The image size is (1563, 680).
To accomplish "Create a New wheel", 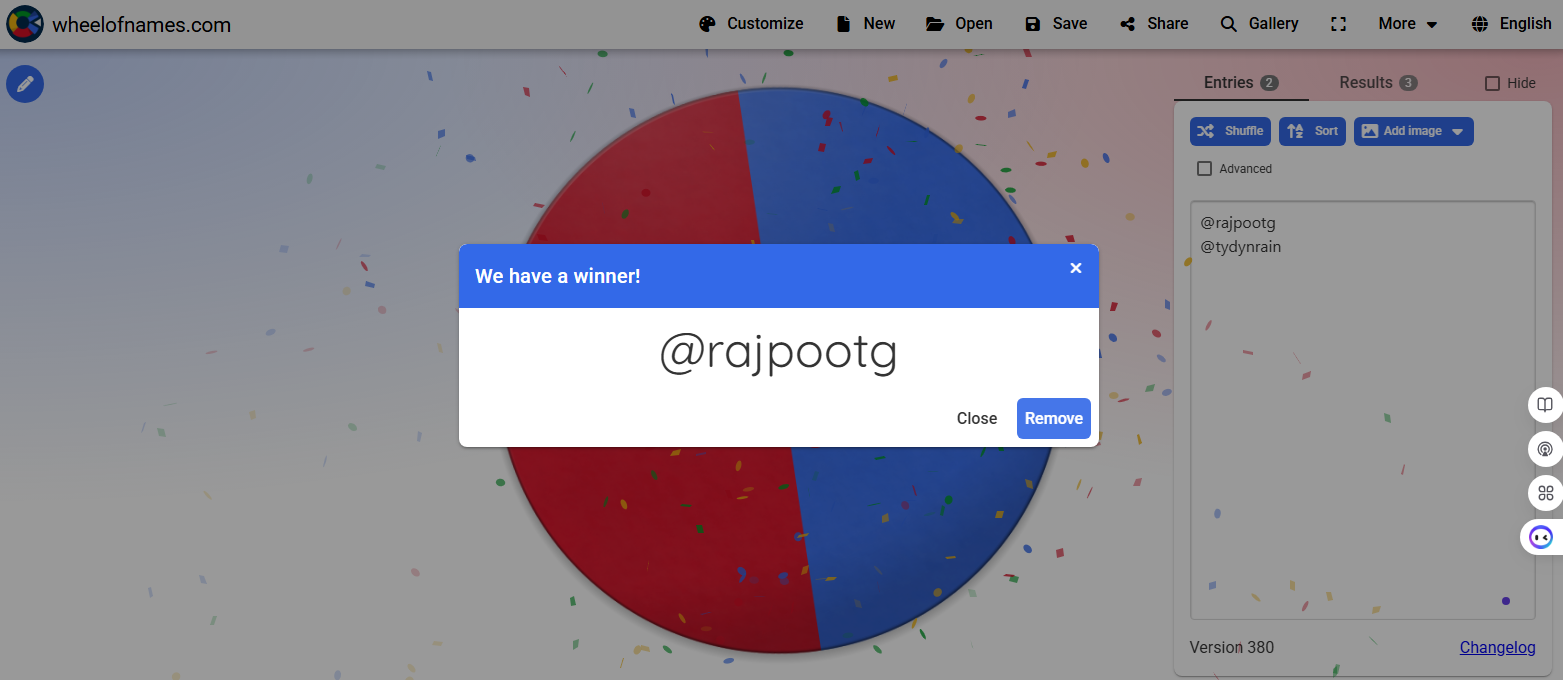I will coord(866,24).
